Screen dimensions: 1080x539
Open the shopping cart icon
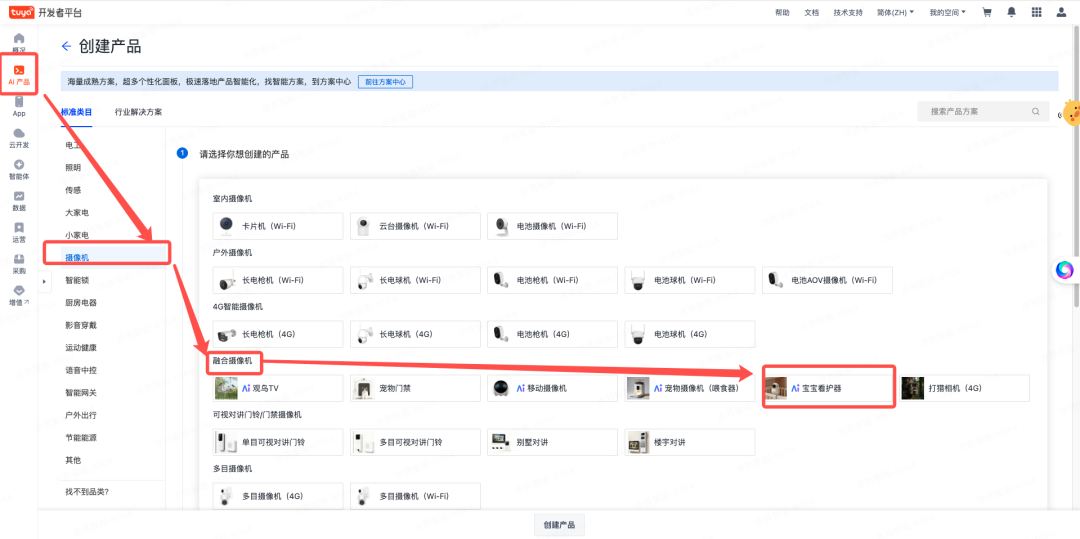click(x=987, y=12)
